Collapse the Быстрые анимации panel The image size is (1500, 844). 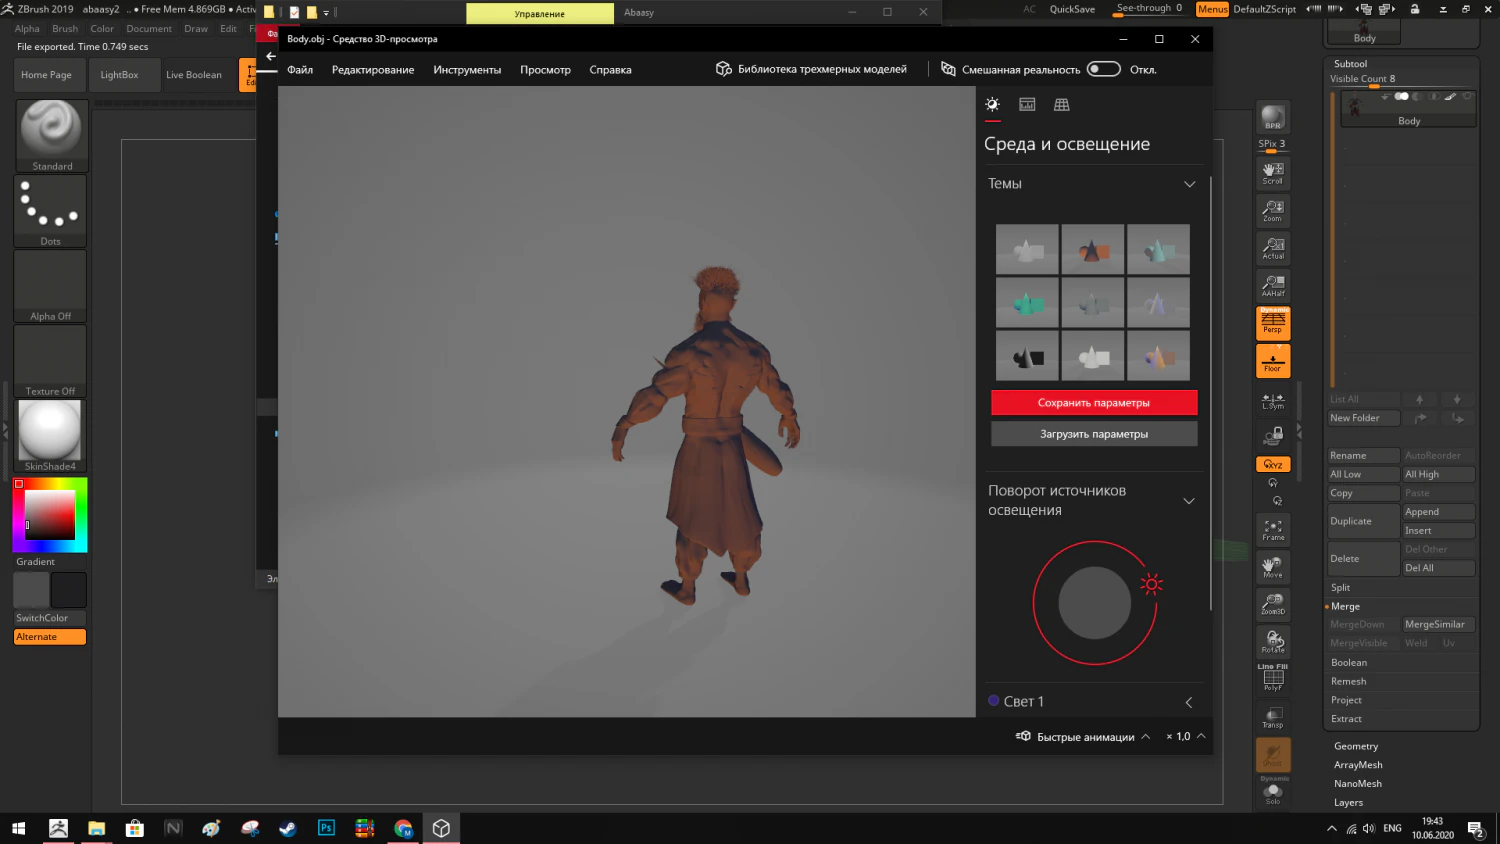tap(1146, 736)
